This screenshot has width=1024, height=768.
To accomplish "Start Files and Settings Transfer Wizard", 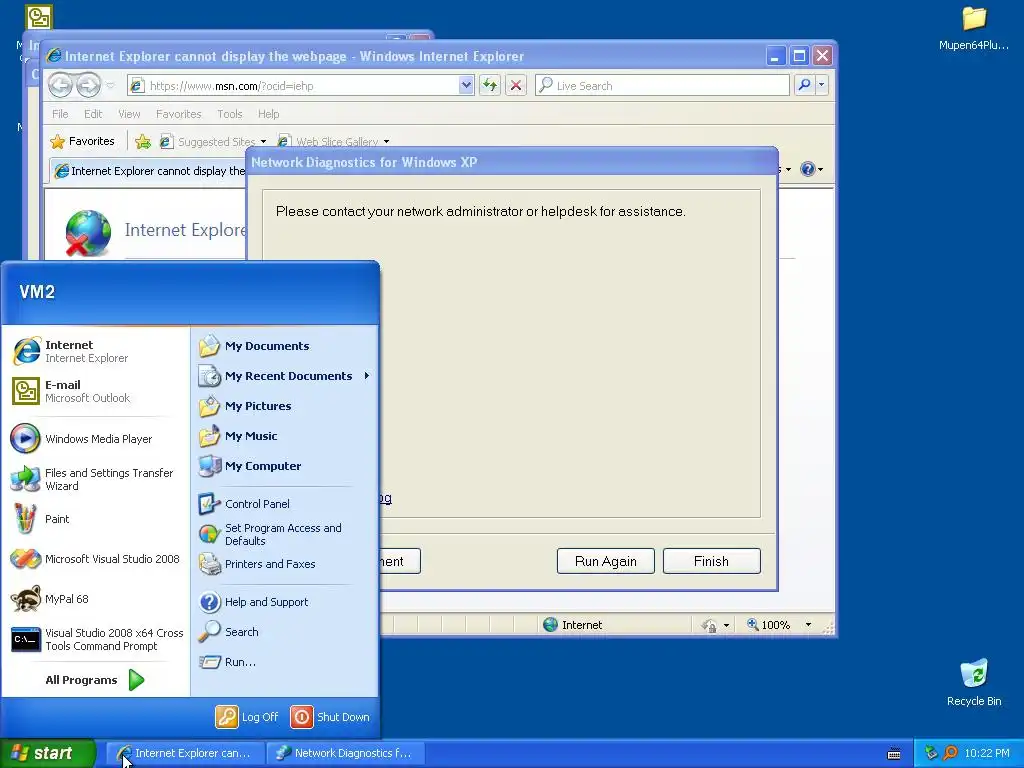I will tap(95, 479).
